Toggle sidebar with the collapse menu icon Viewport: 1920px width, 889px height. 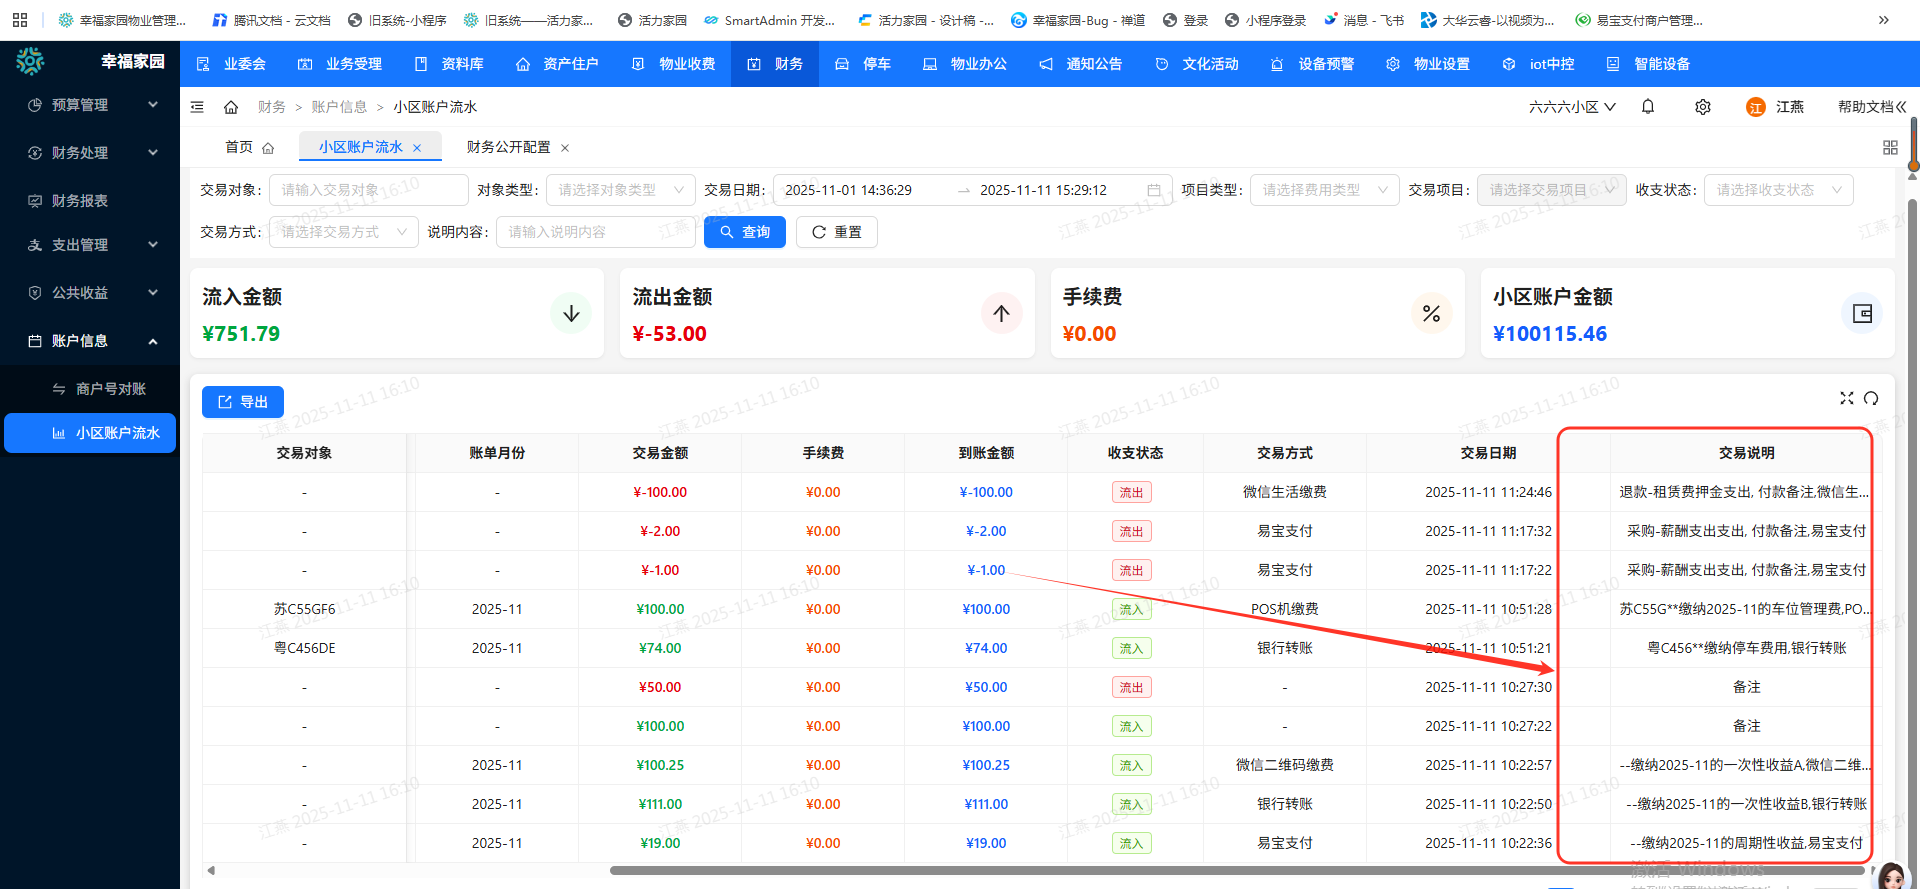tap(197, 107)
